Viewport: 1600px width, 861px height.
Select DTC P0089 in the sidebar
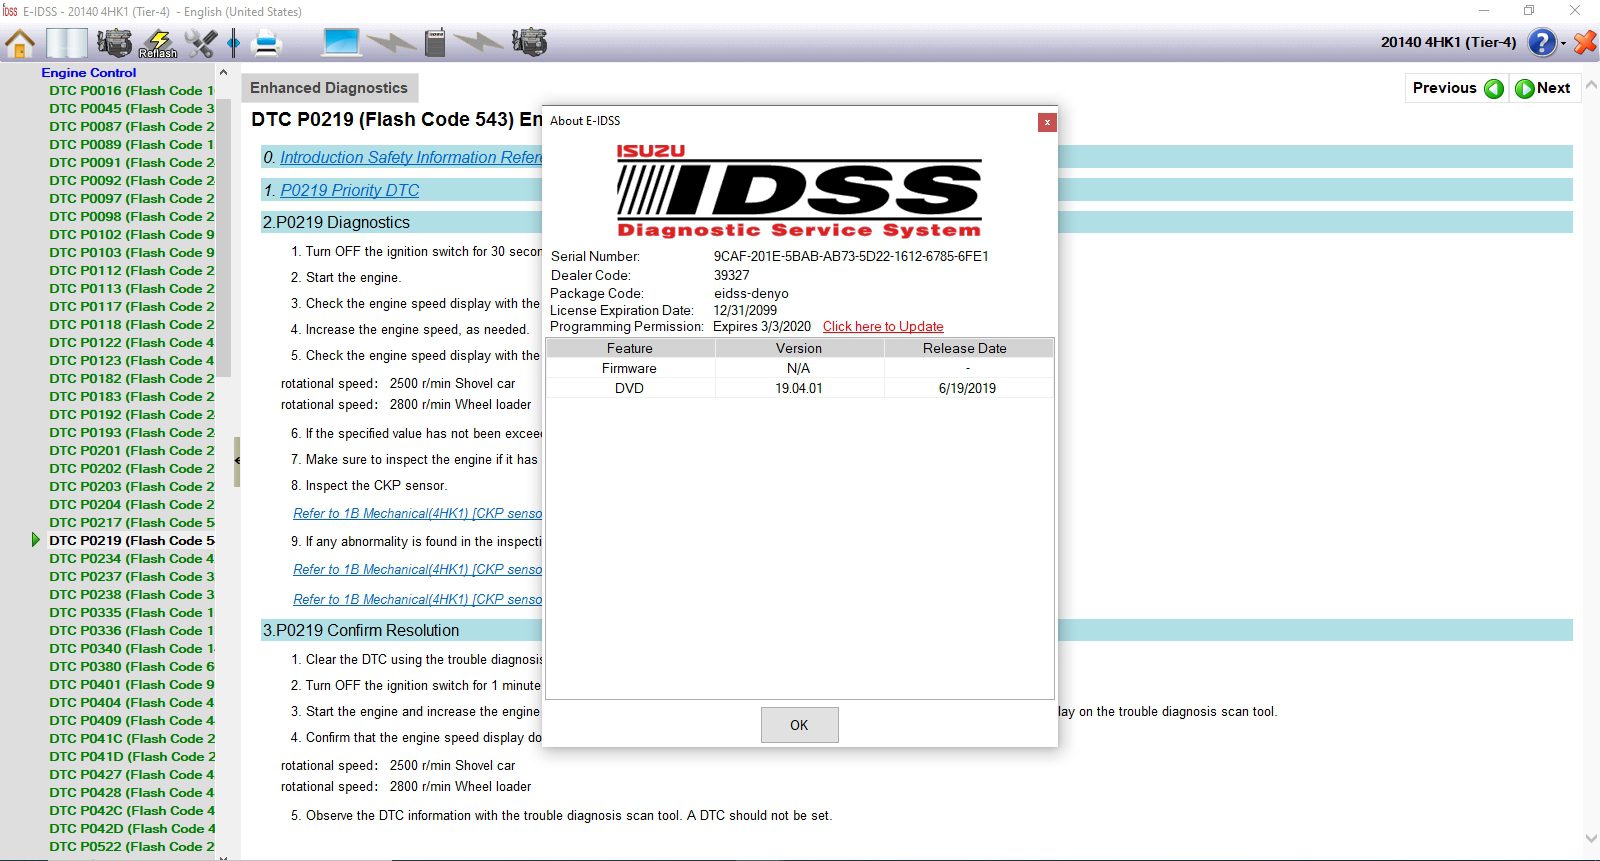[x=132, y=144]
